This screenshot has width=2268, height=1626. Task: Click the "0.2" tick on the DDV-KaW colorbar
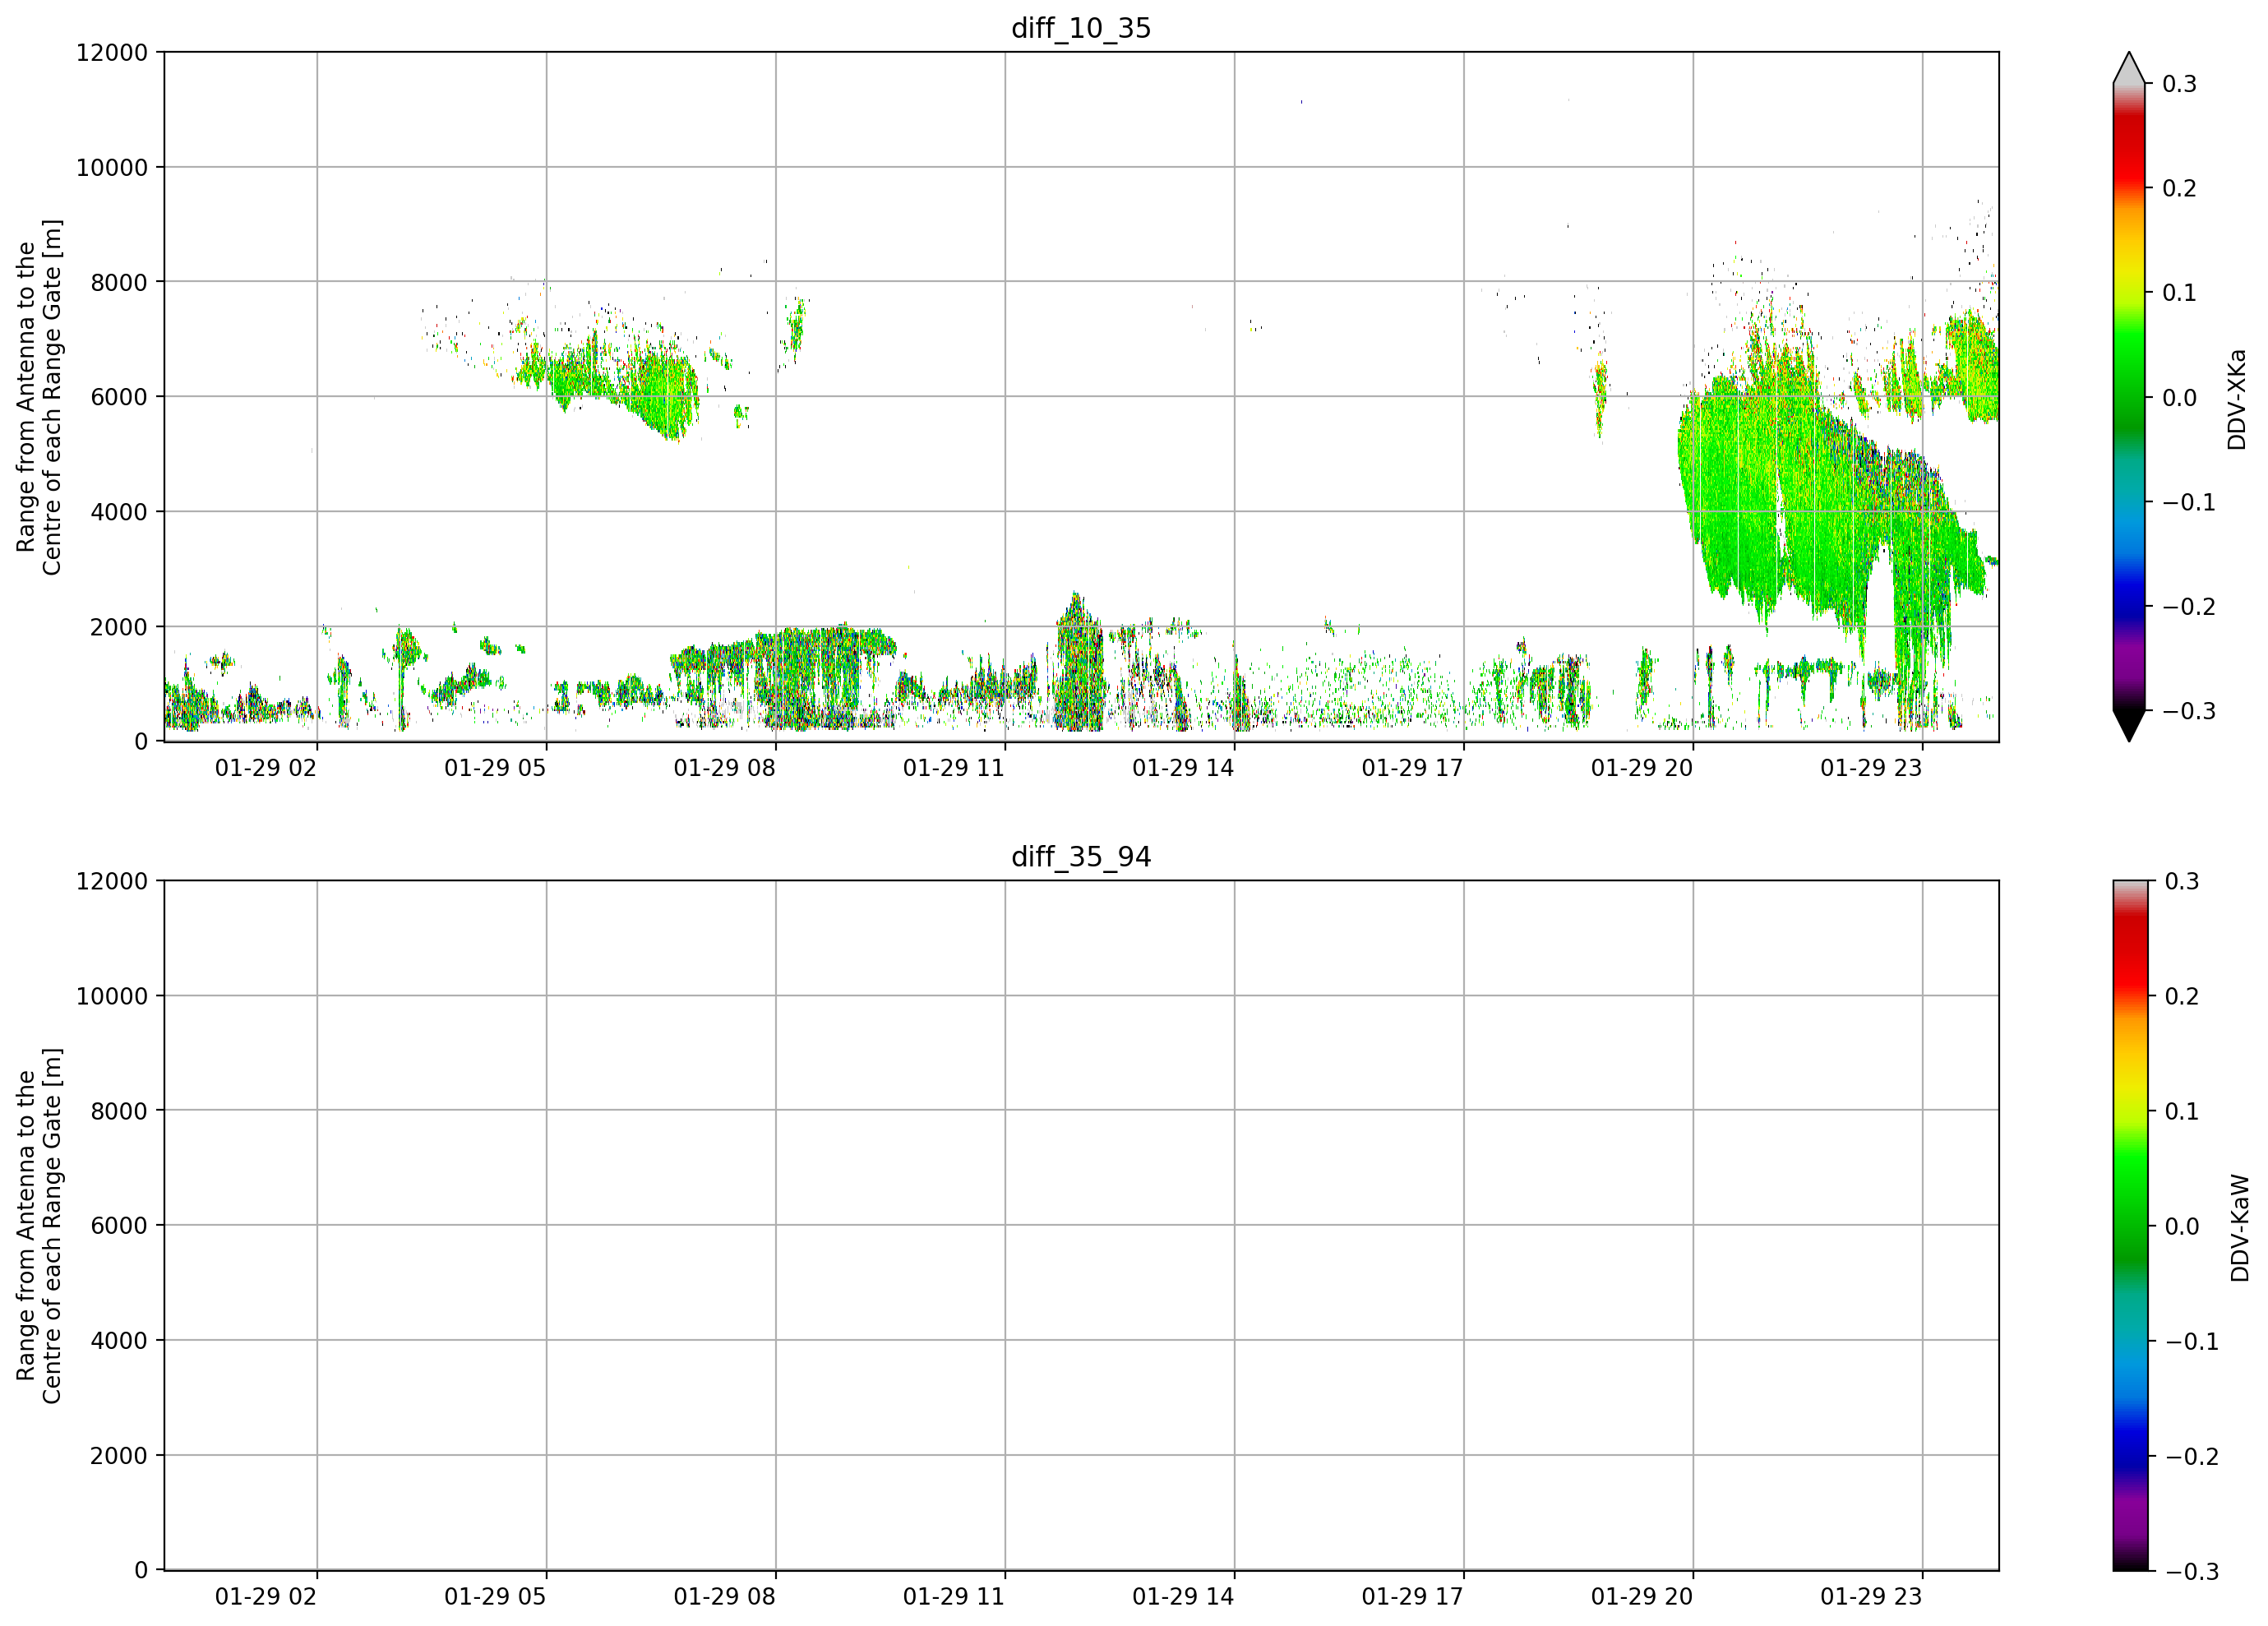pos(2182,997)
